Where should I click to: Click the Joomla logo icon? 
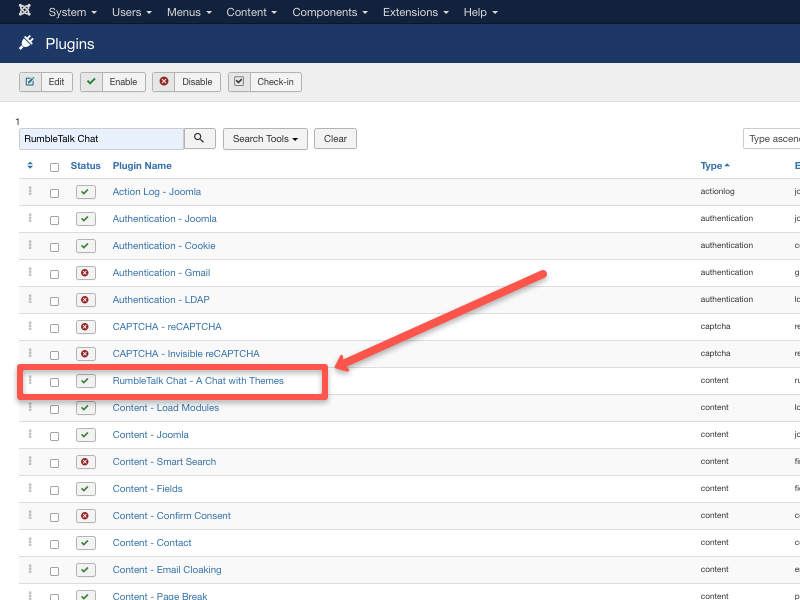[24, 12]
